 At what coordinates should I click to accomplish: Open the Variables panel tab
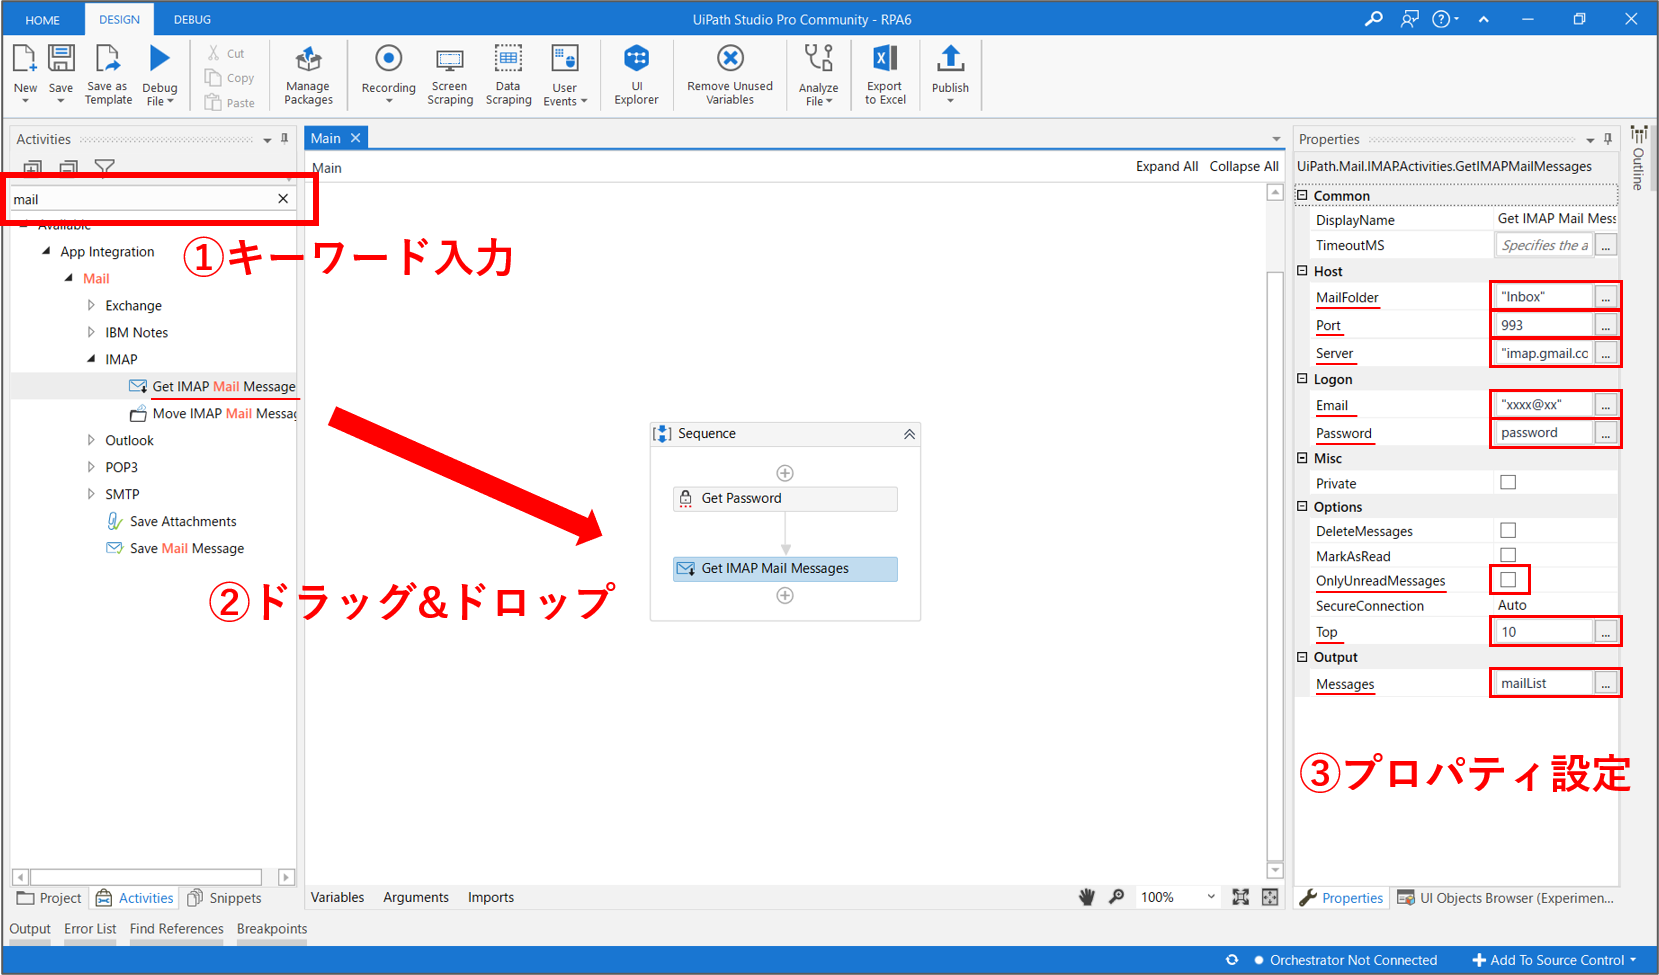click(337, 897)
